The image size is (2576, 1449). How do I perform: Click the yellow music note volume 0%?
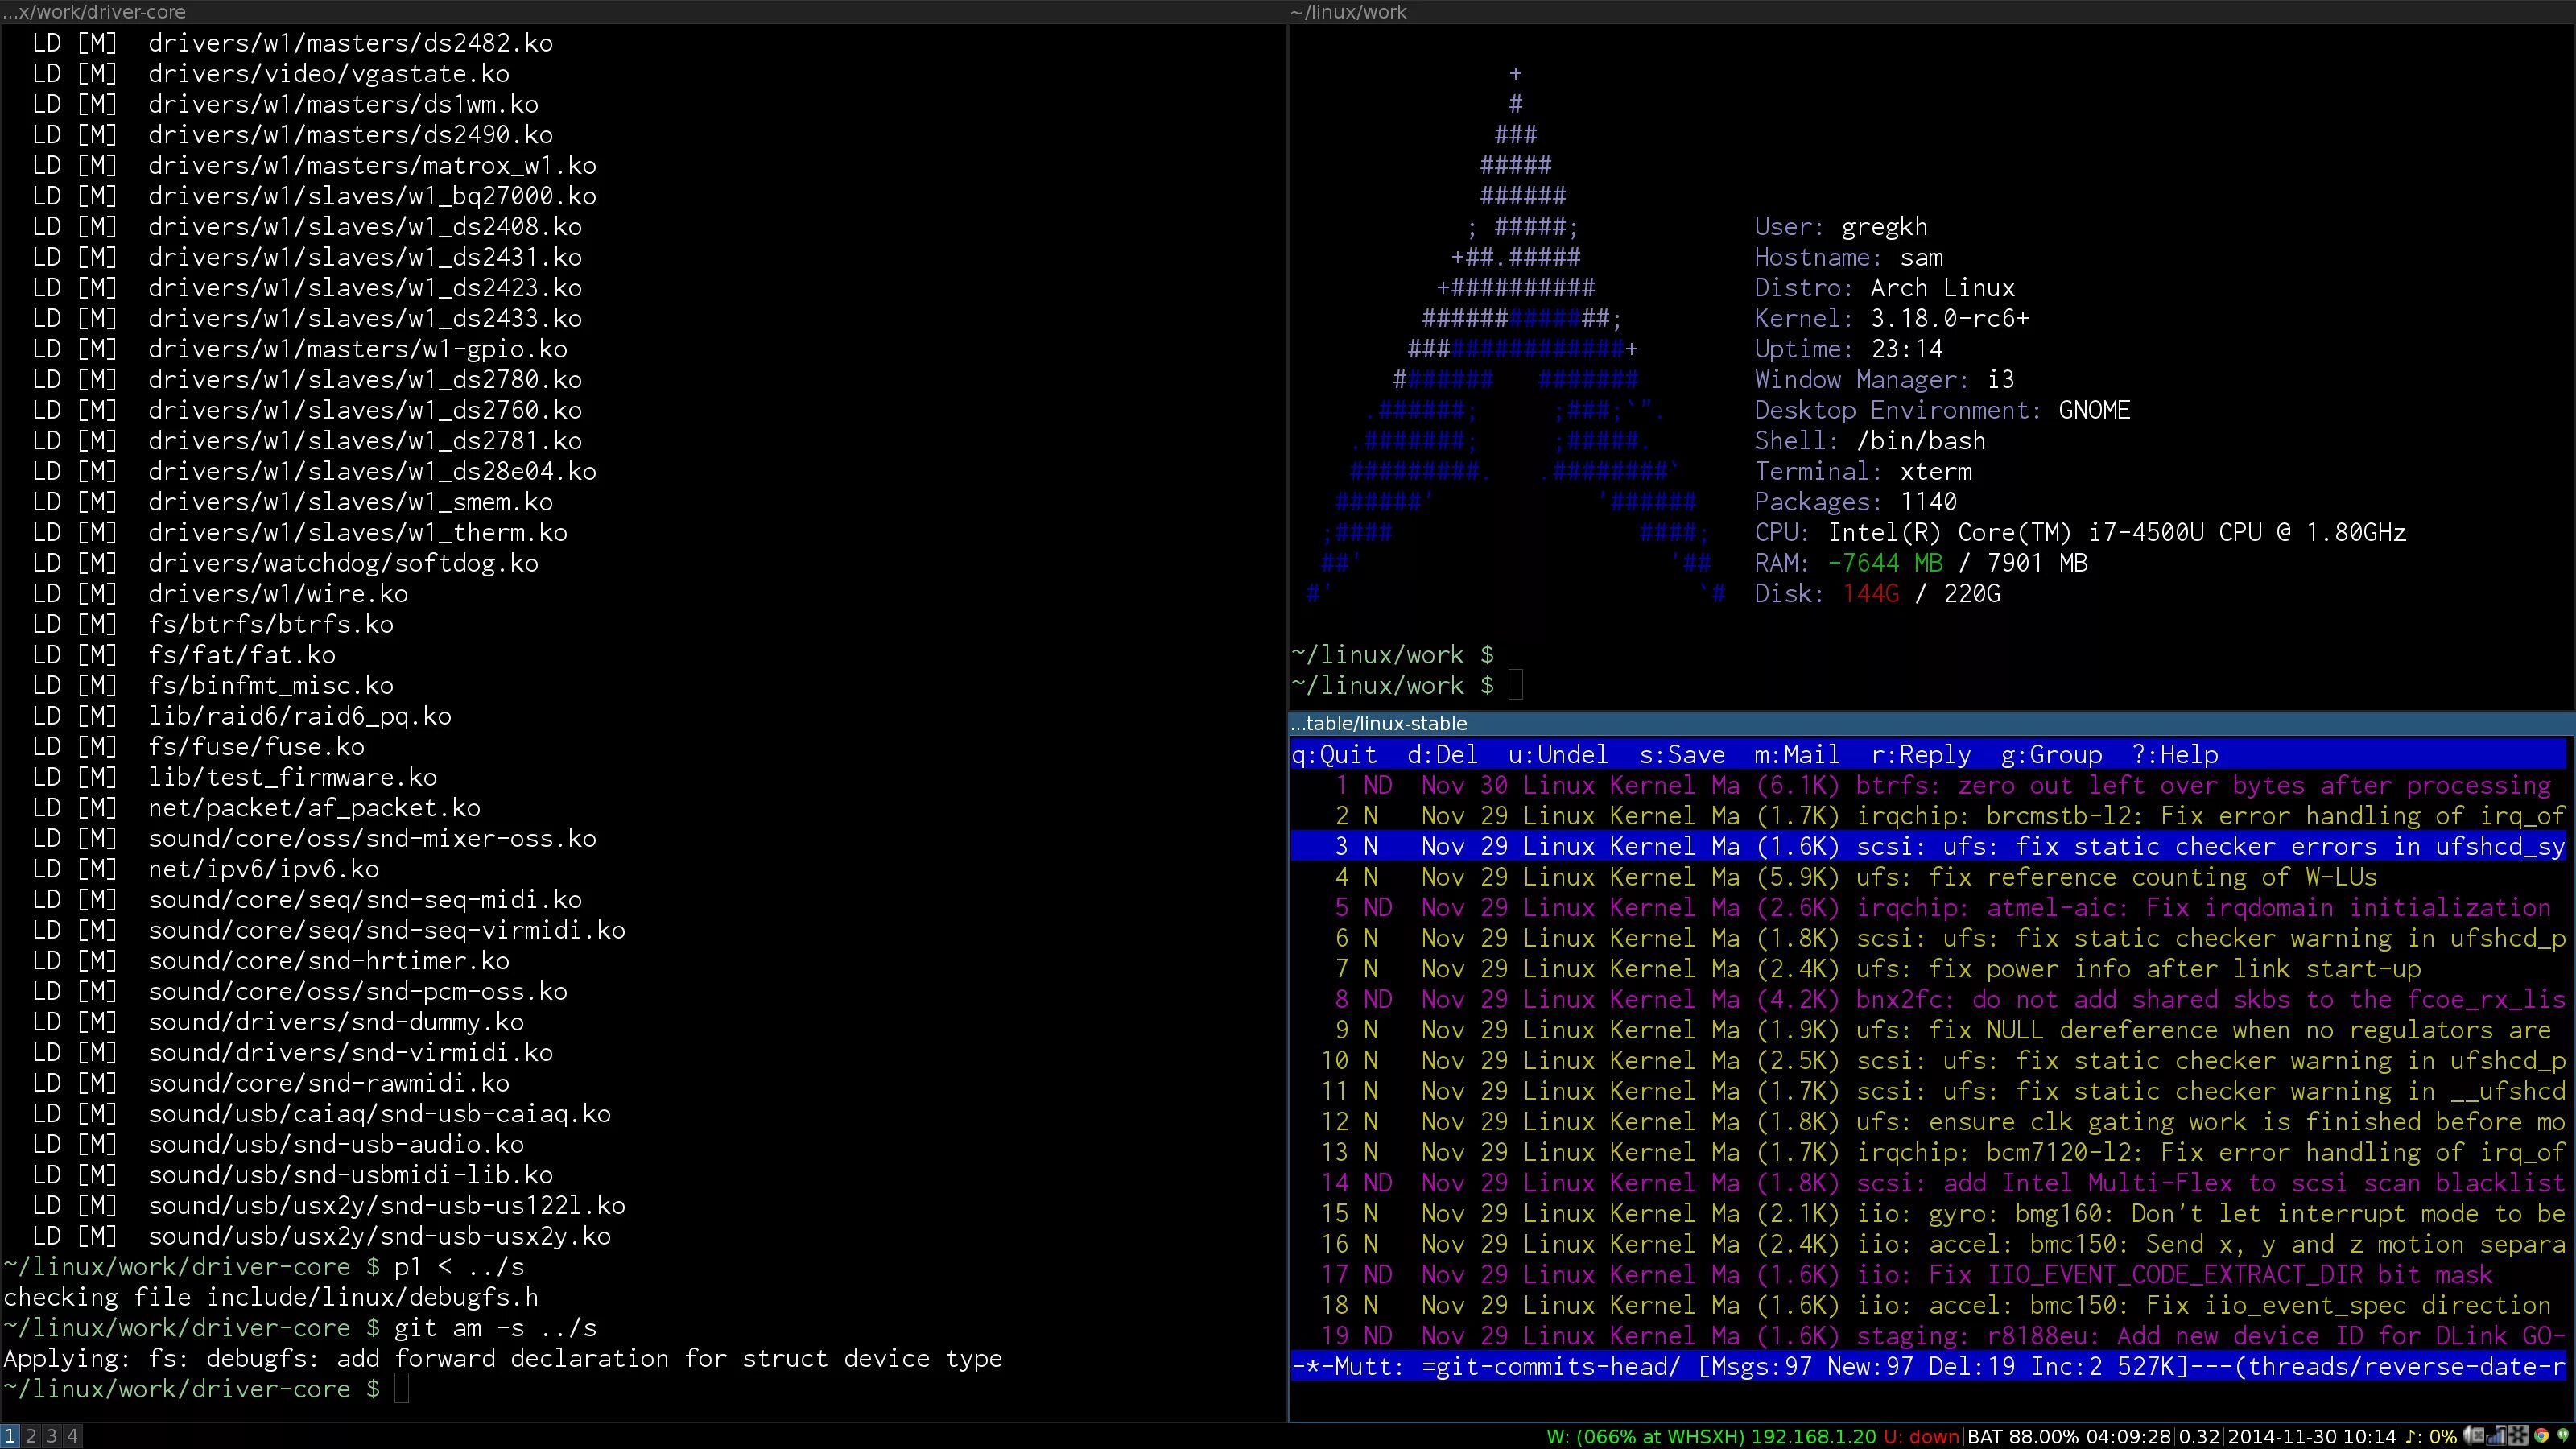[2431, 1437]
